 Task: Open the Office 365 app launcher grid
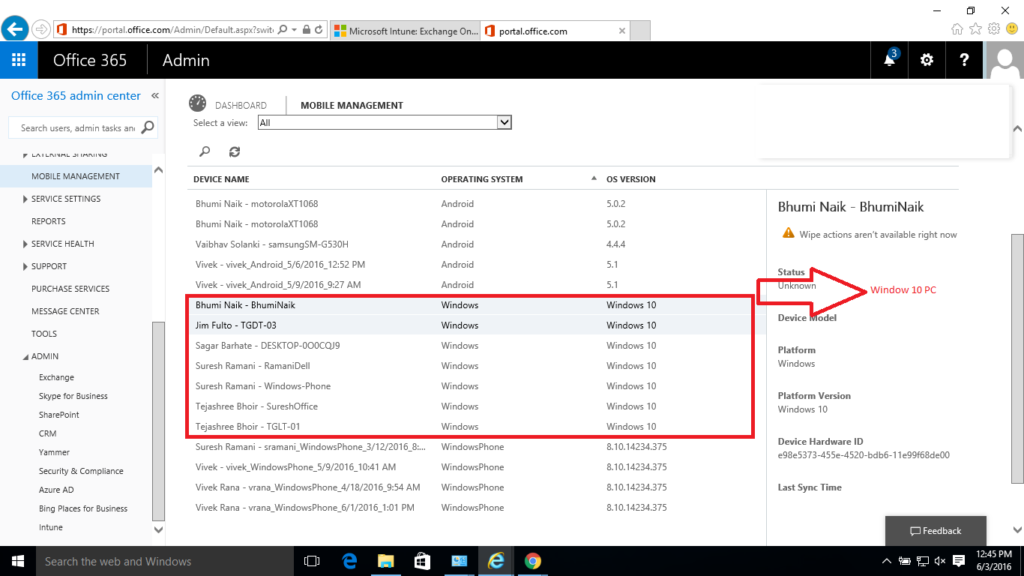18,60
